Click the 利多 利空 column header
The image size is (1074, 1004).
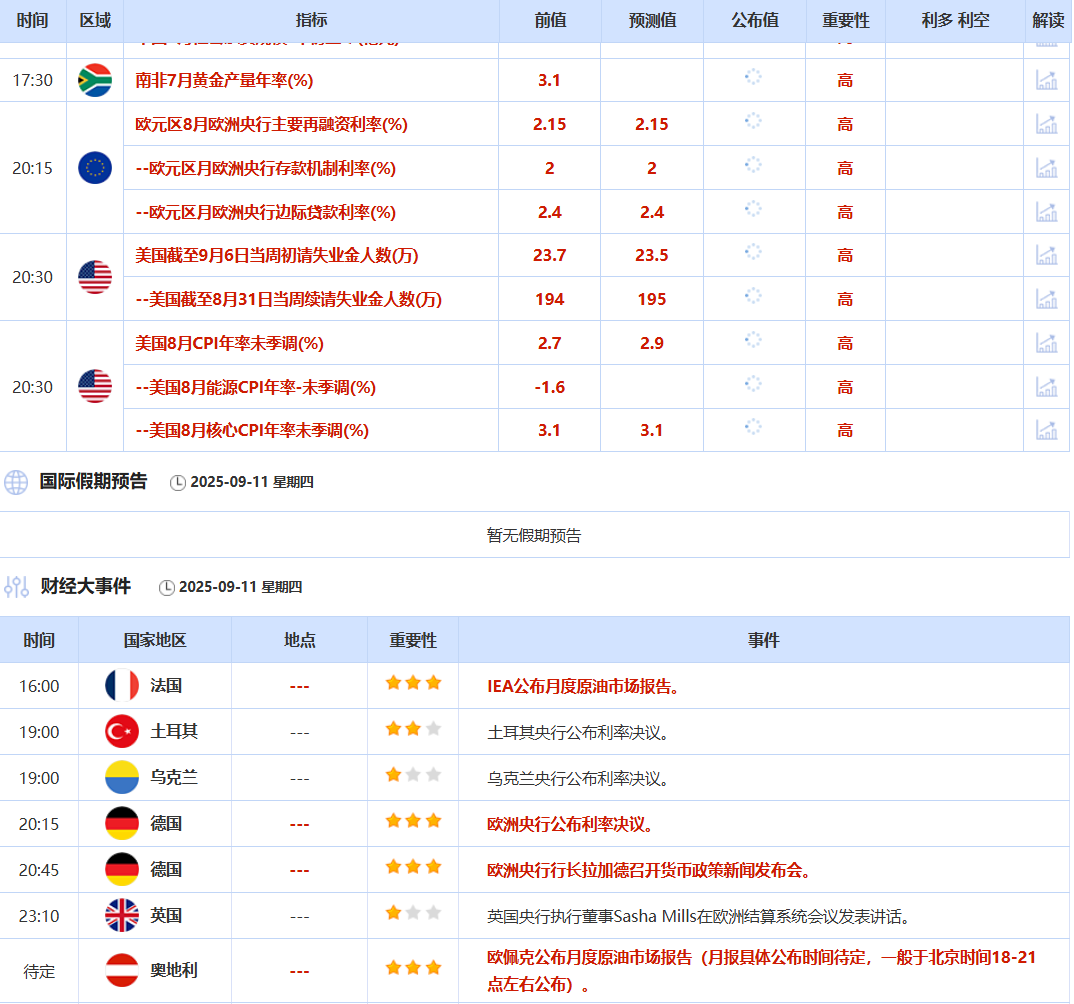click(x=955, y=21)
